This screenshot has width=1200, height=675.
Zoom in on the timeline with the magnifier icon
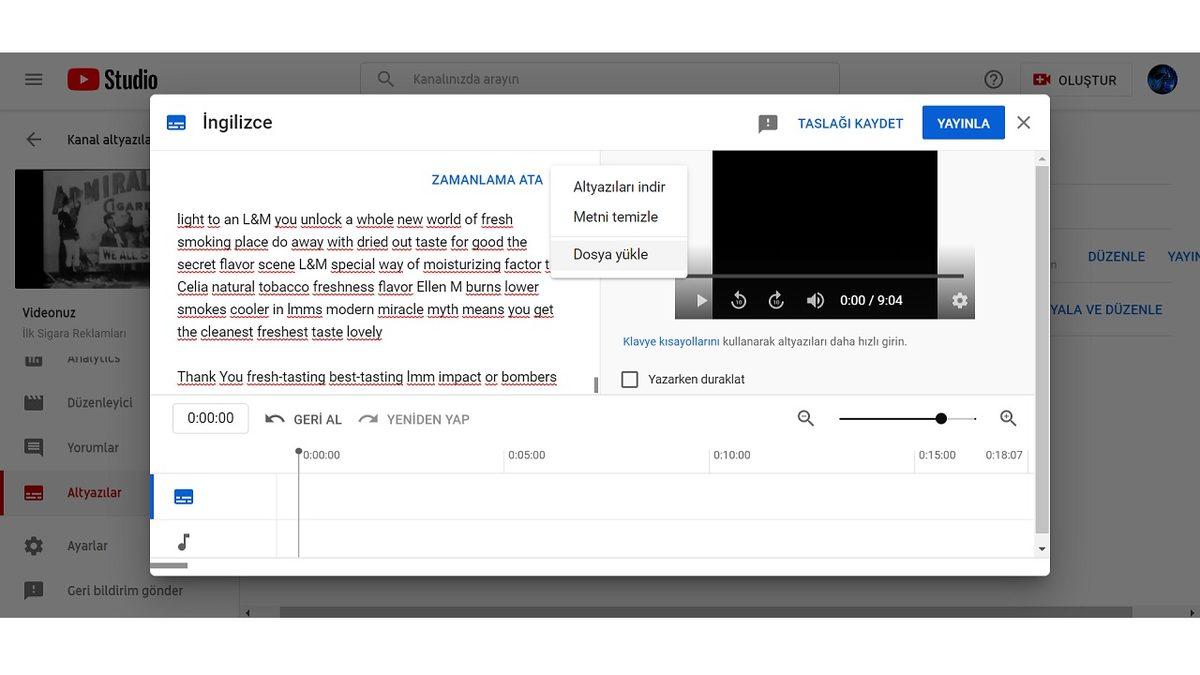click(1008, 418)
